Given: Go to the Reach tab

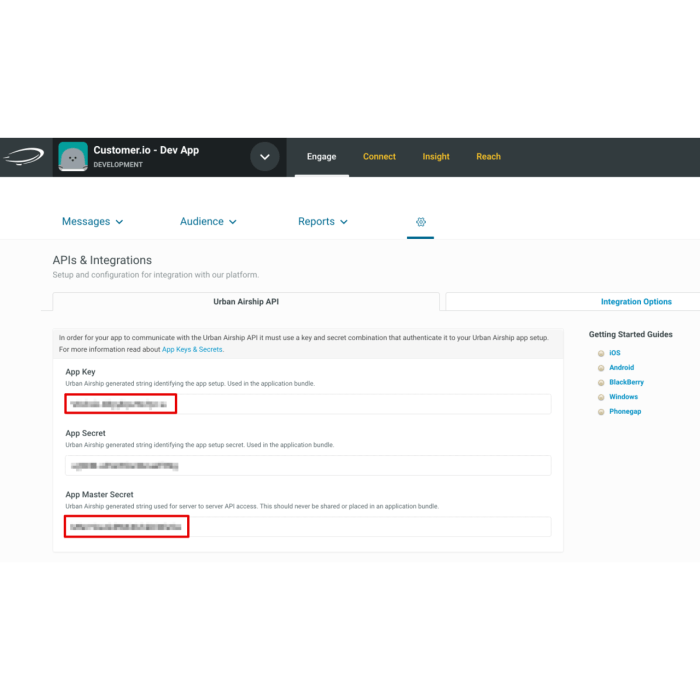Looking at the screenshot, I should [x=488, y=157].
